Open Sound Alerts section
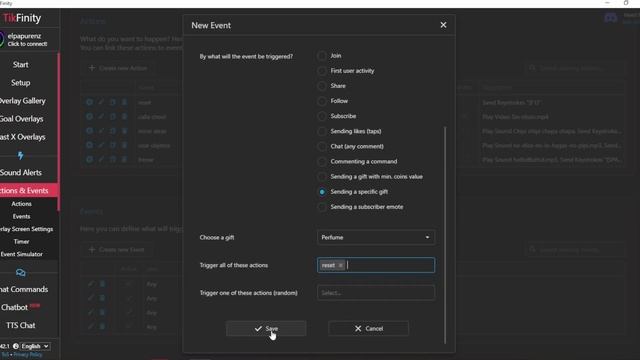 [21, 172]
